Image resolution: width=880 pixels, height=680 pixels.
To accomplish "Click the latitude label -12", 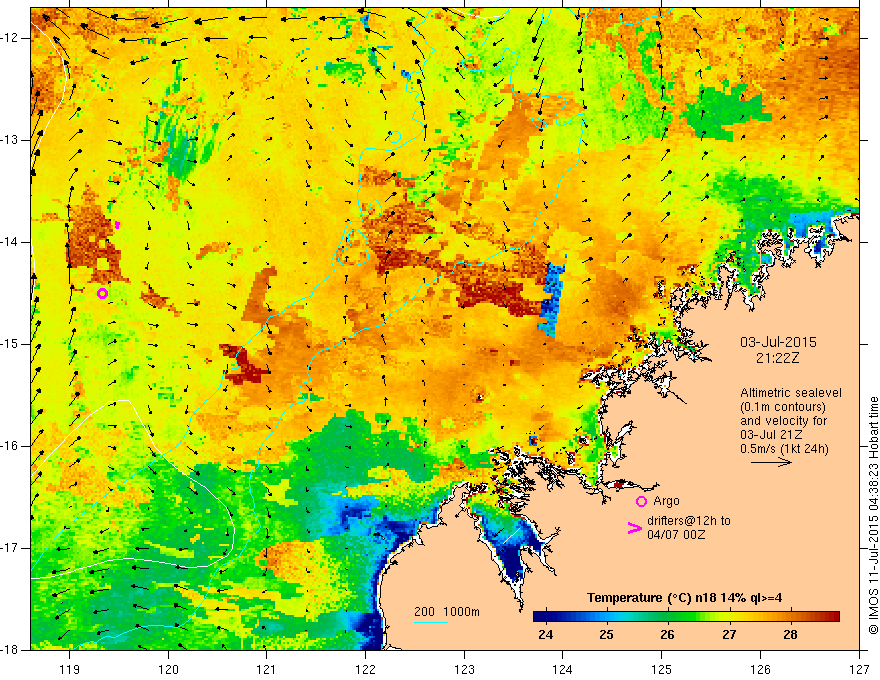I will pyautogui.click(x=10, y=38).
